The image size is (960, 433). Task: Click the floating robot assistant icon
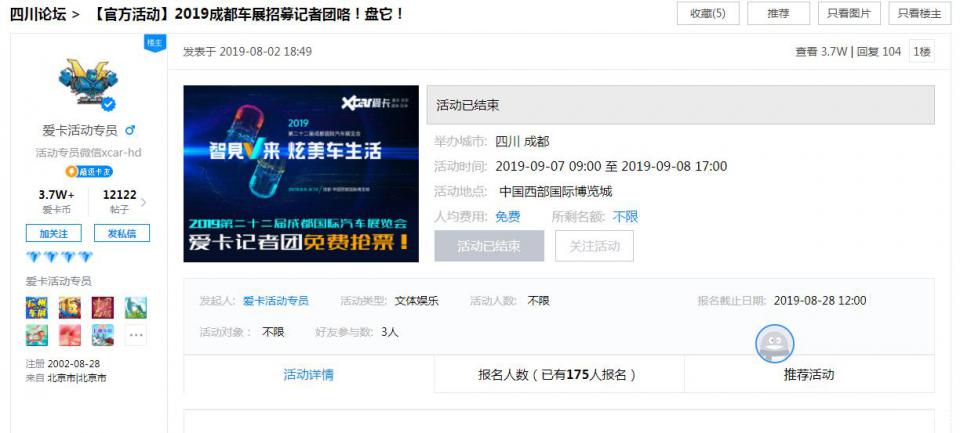[x=774, y=344]
